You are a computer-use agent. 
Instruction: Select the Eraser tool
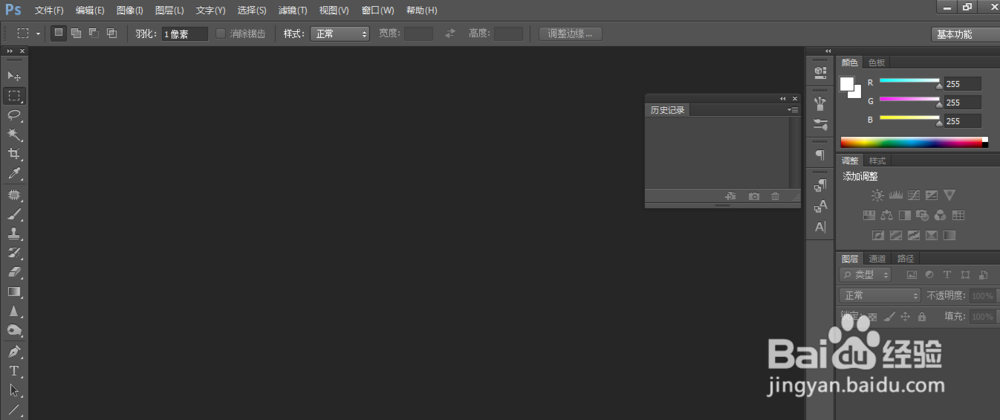coord(14,272)
